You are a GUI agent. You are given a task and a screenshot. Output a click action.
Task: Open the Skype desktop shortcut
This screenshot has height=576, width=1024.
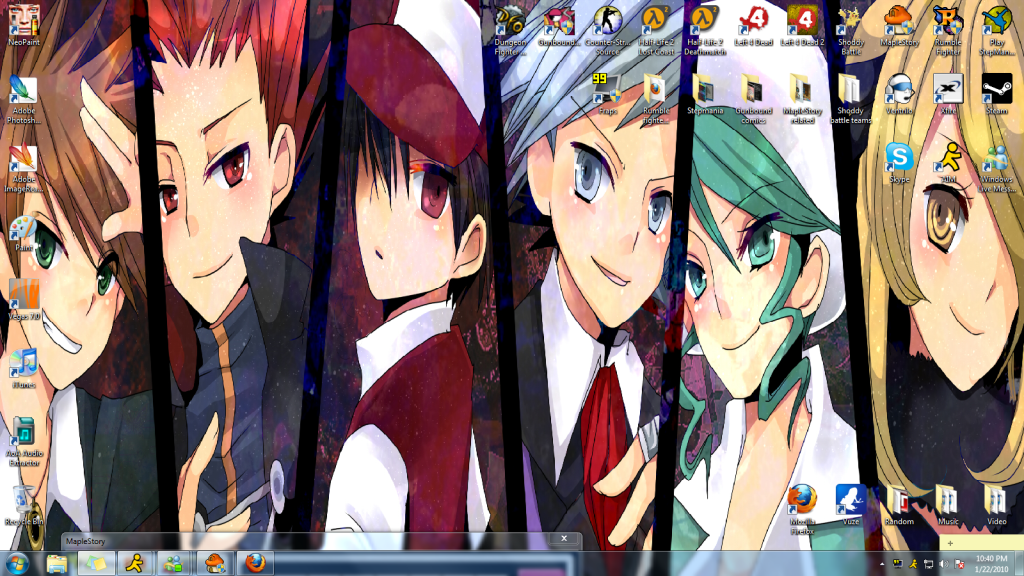(x=899, y=163)
